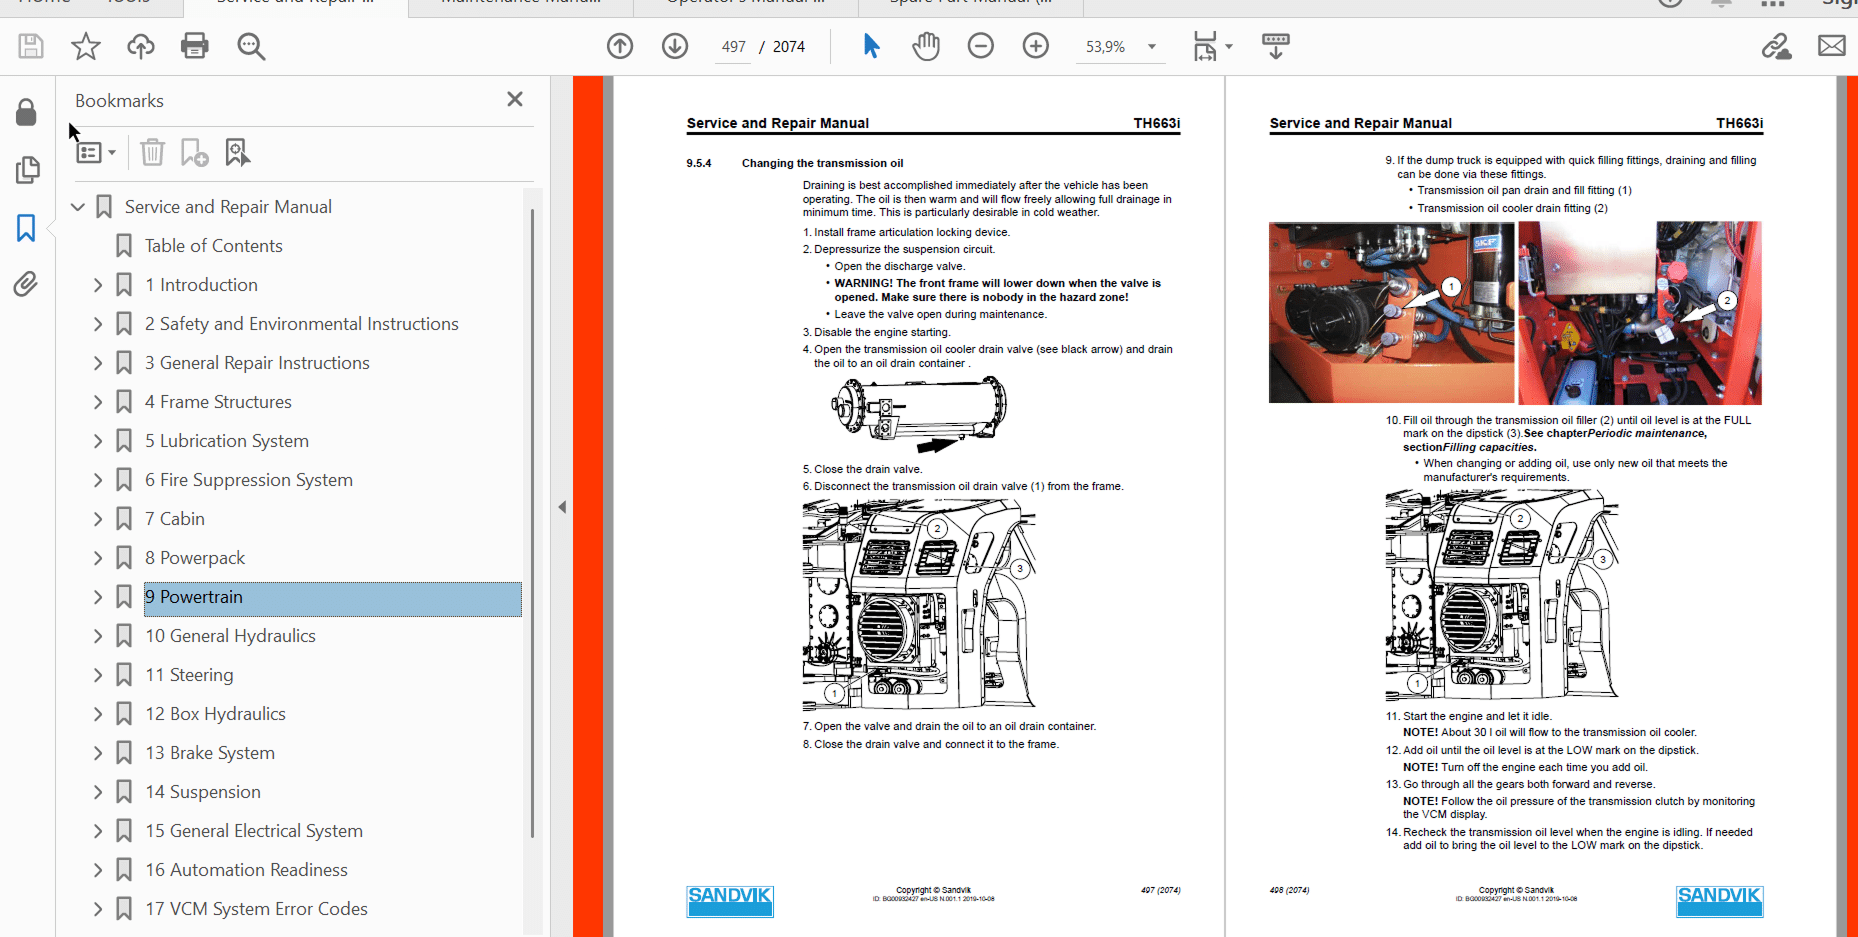Click the star icon to favorite this file

[x=86, y=46]
